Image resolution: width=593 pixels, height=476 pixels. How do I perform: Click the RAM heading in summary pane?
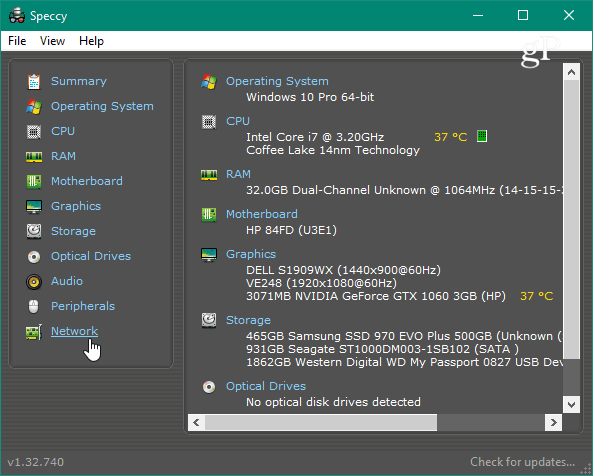click(x=238, y=174)
